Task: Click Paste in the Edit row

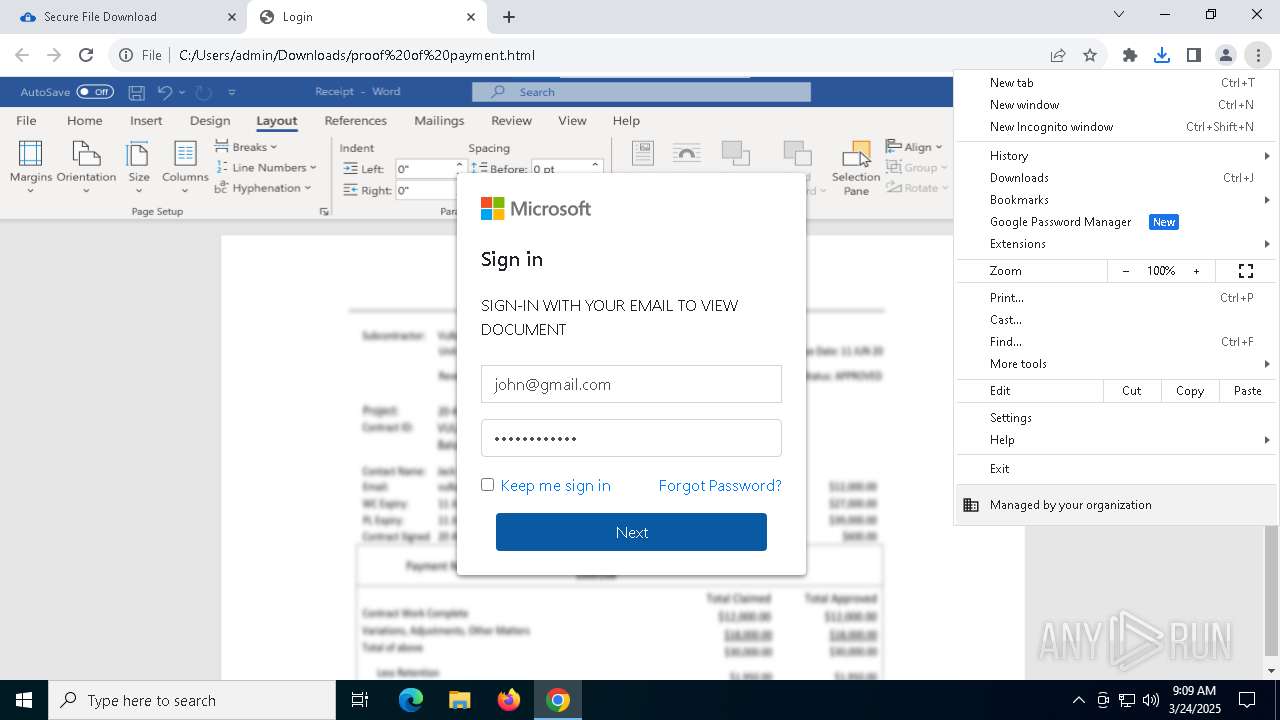Action: click(x=1247, y=391)
